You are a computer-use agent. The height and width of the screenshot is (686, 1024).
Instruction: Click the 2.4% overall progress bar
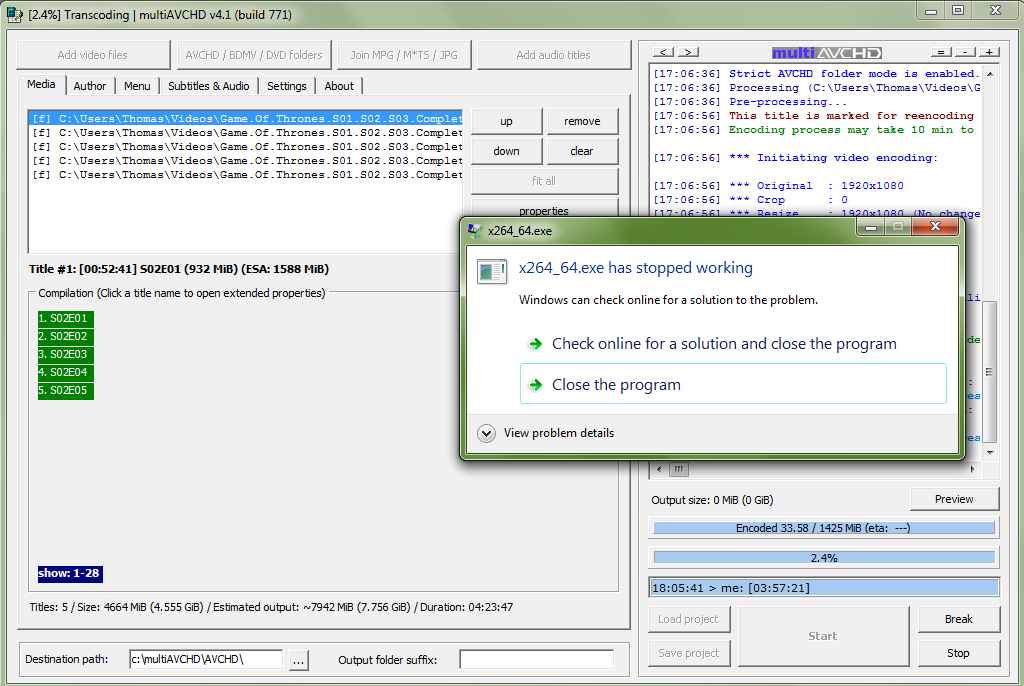click(x=824, y=558)
